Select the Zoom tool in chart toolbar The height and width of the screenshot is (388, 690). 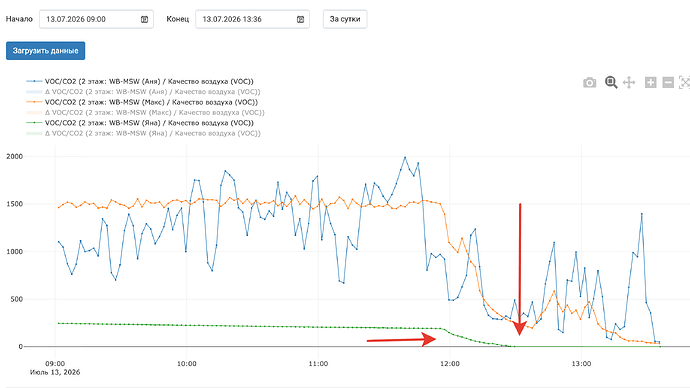(x=611, y=82)
